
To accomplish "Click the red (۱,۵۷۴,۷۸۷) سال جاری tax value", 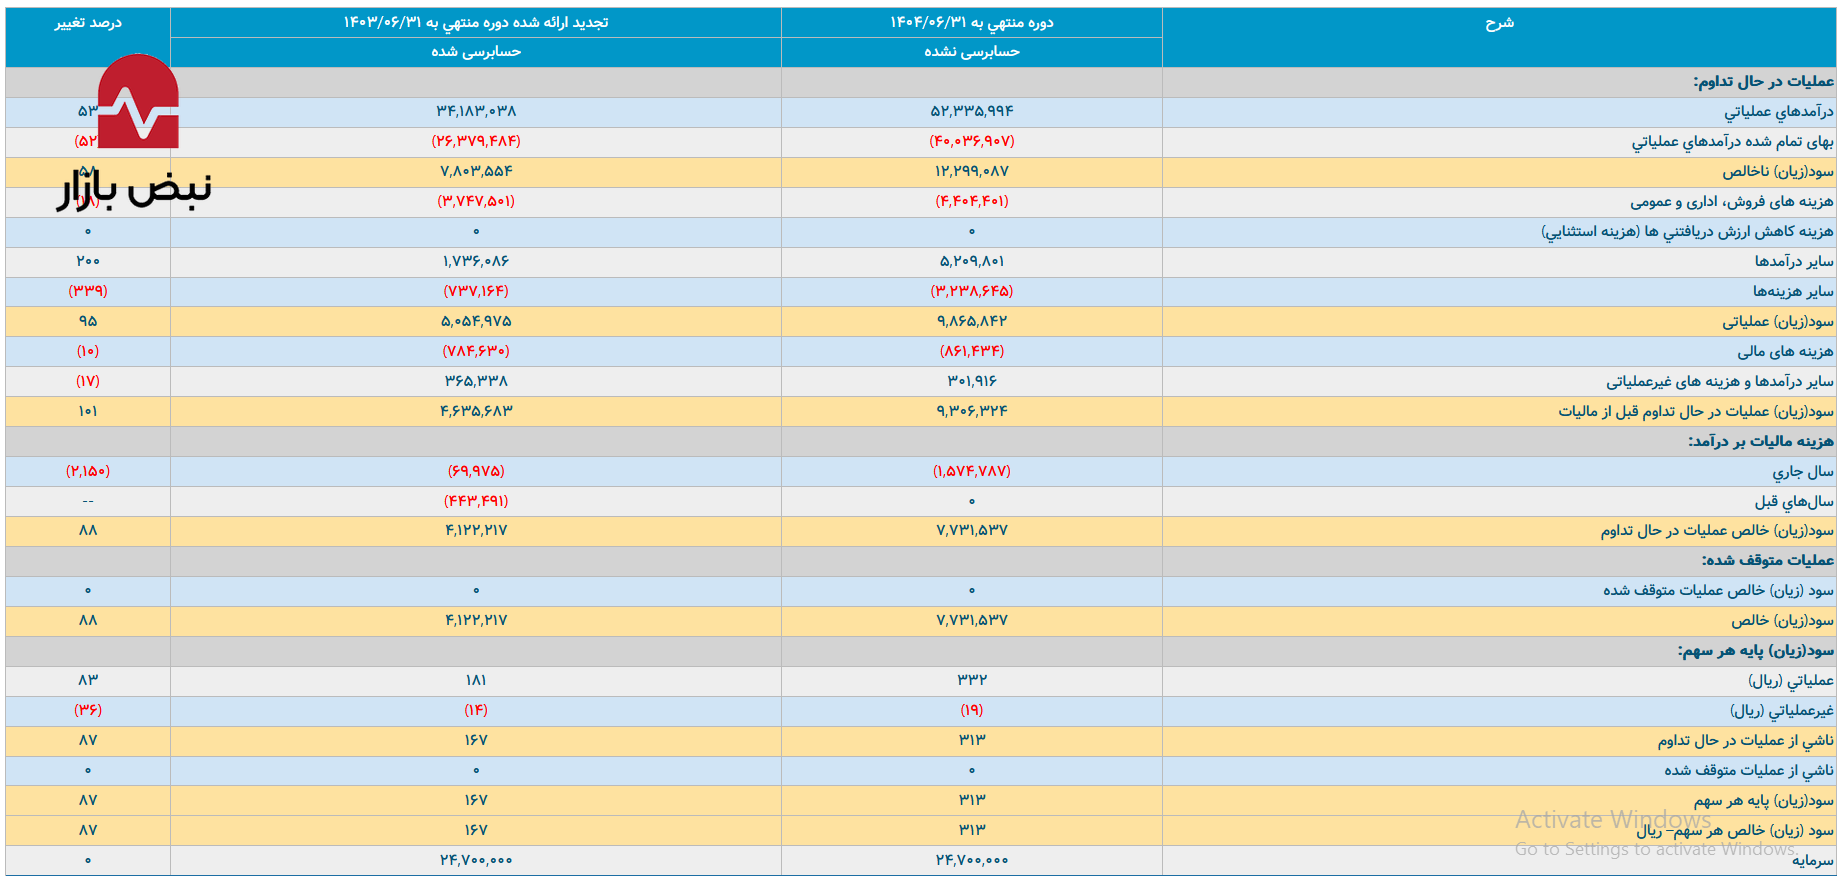I will pos(971,471).
